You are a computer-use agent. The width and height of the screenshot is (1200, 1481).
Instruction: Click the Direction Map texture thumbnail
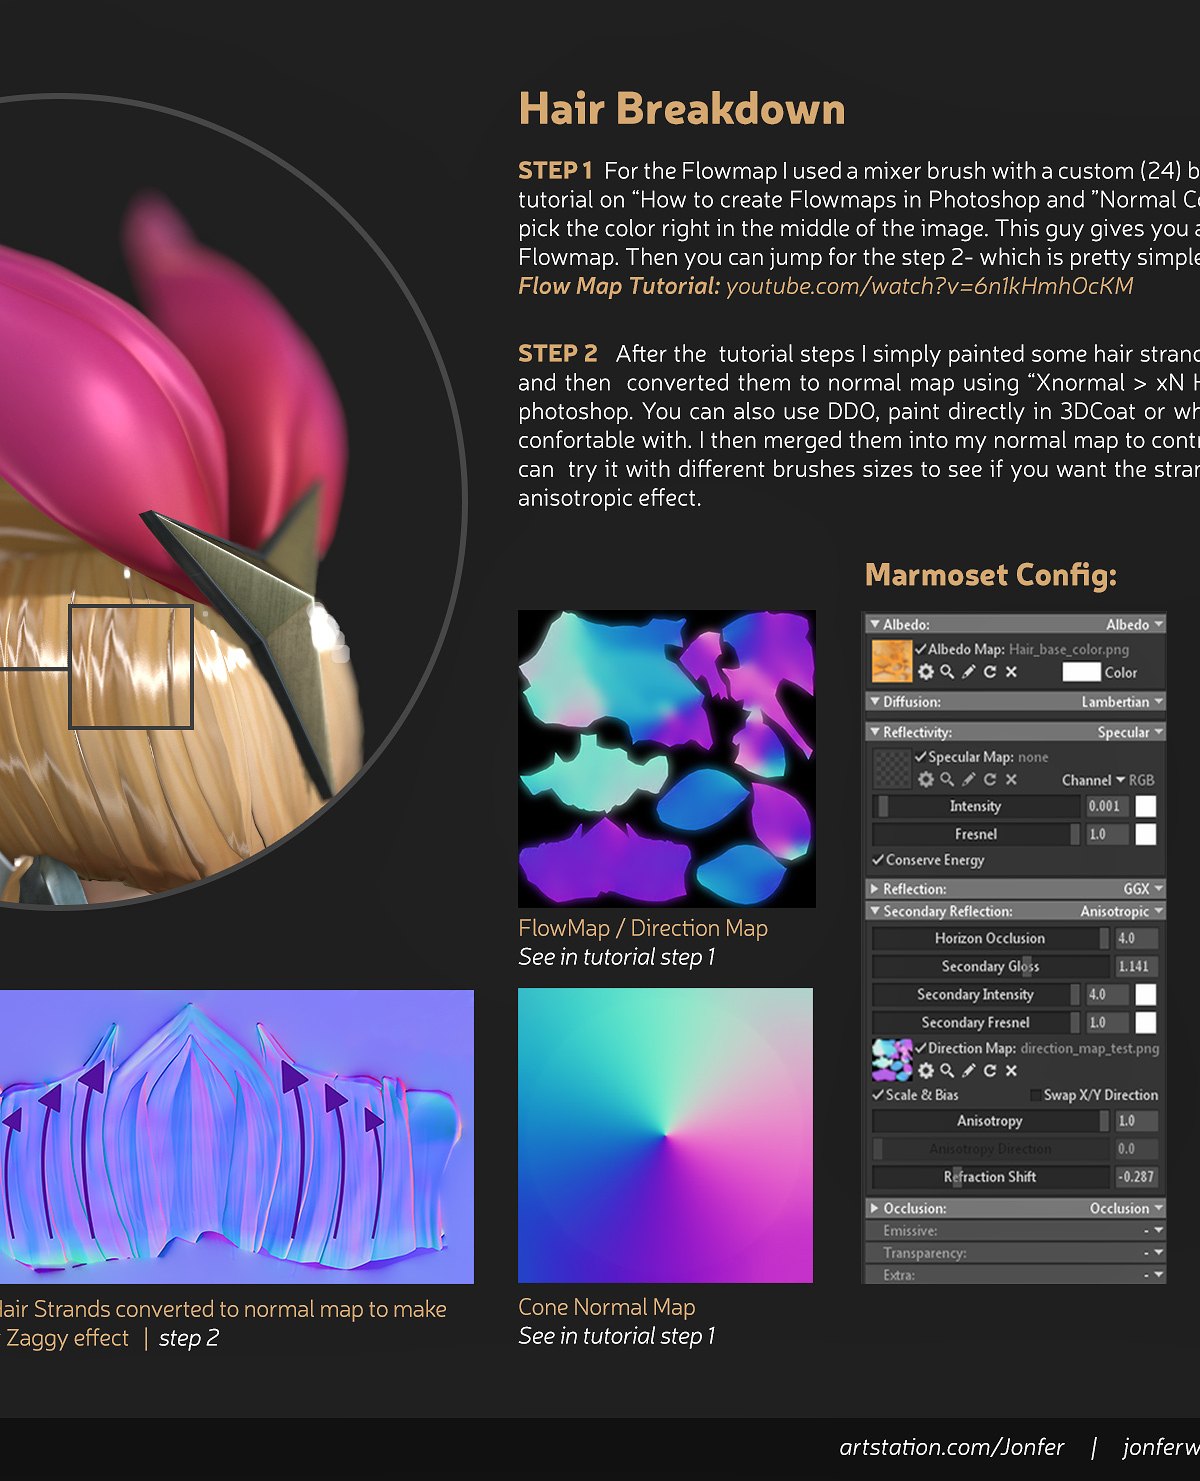pyautogui.click(x=892, y=1060)
